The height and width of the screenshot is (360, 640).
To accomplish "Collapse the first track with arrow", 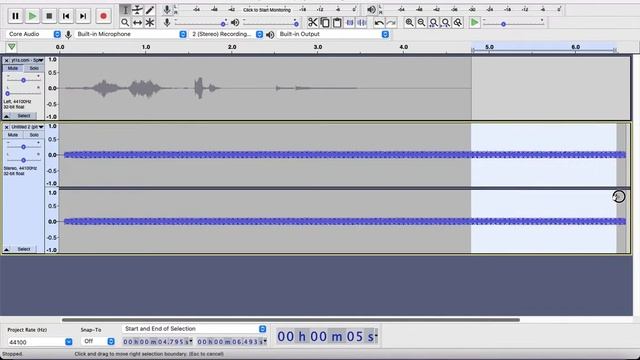I will [x=6, y=116].
